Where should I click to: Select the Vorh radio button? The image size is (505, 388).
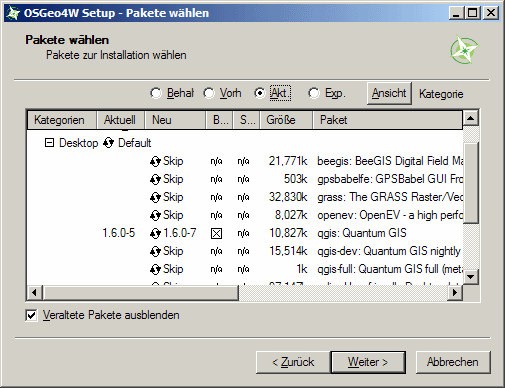click(209, 93)
